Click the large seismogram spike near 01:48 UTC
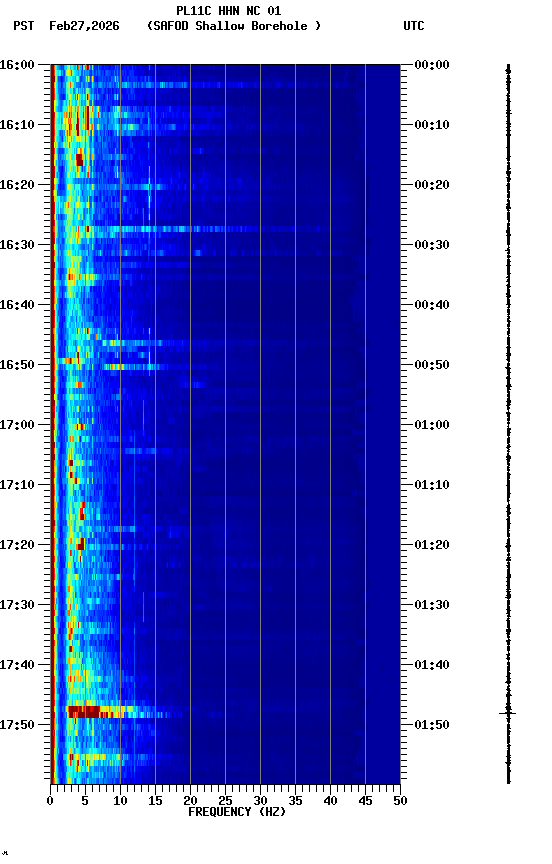 507,714
